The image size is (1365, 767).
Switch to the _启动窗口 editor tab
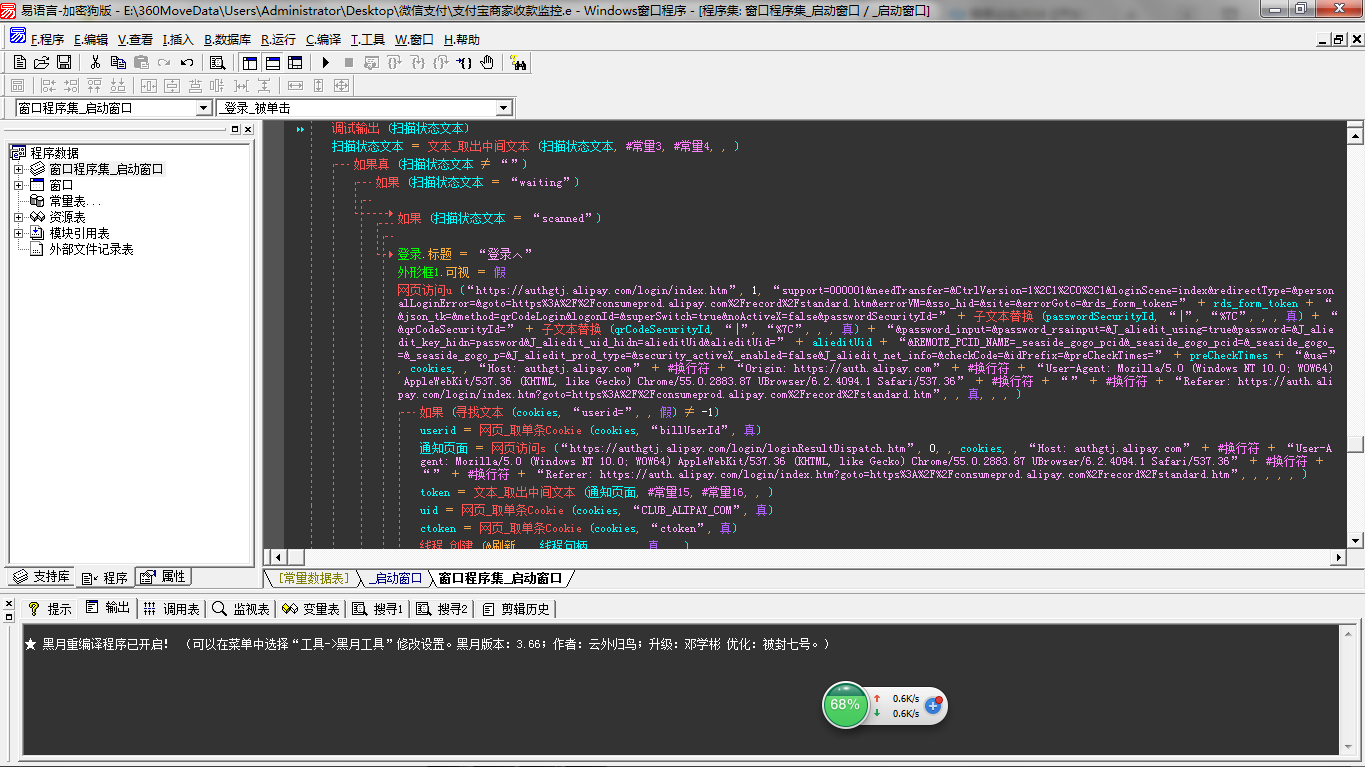(395, 578)
